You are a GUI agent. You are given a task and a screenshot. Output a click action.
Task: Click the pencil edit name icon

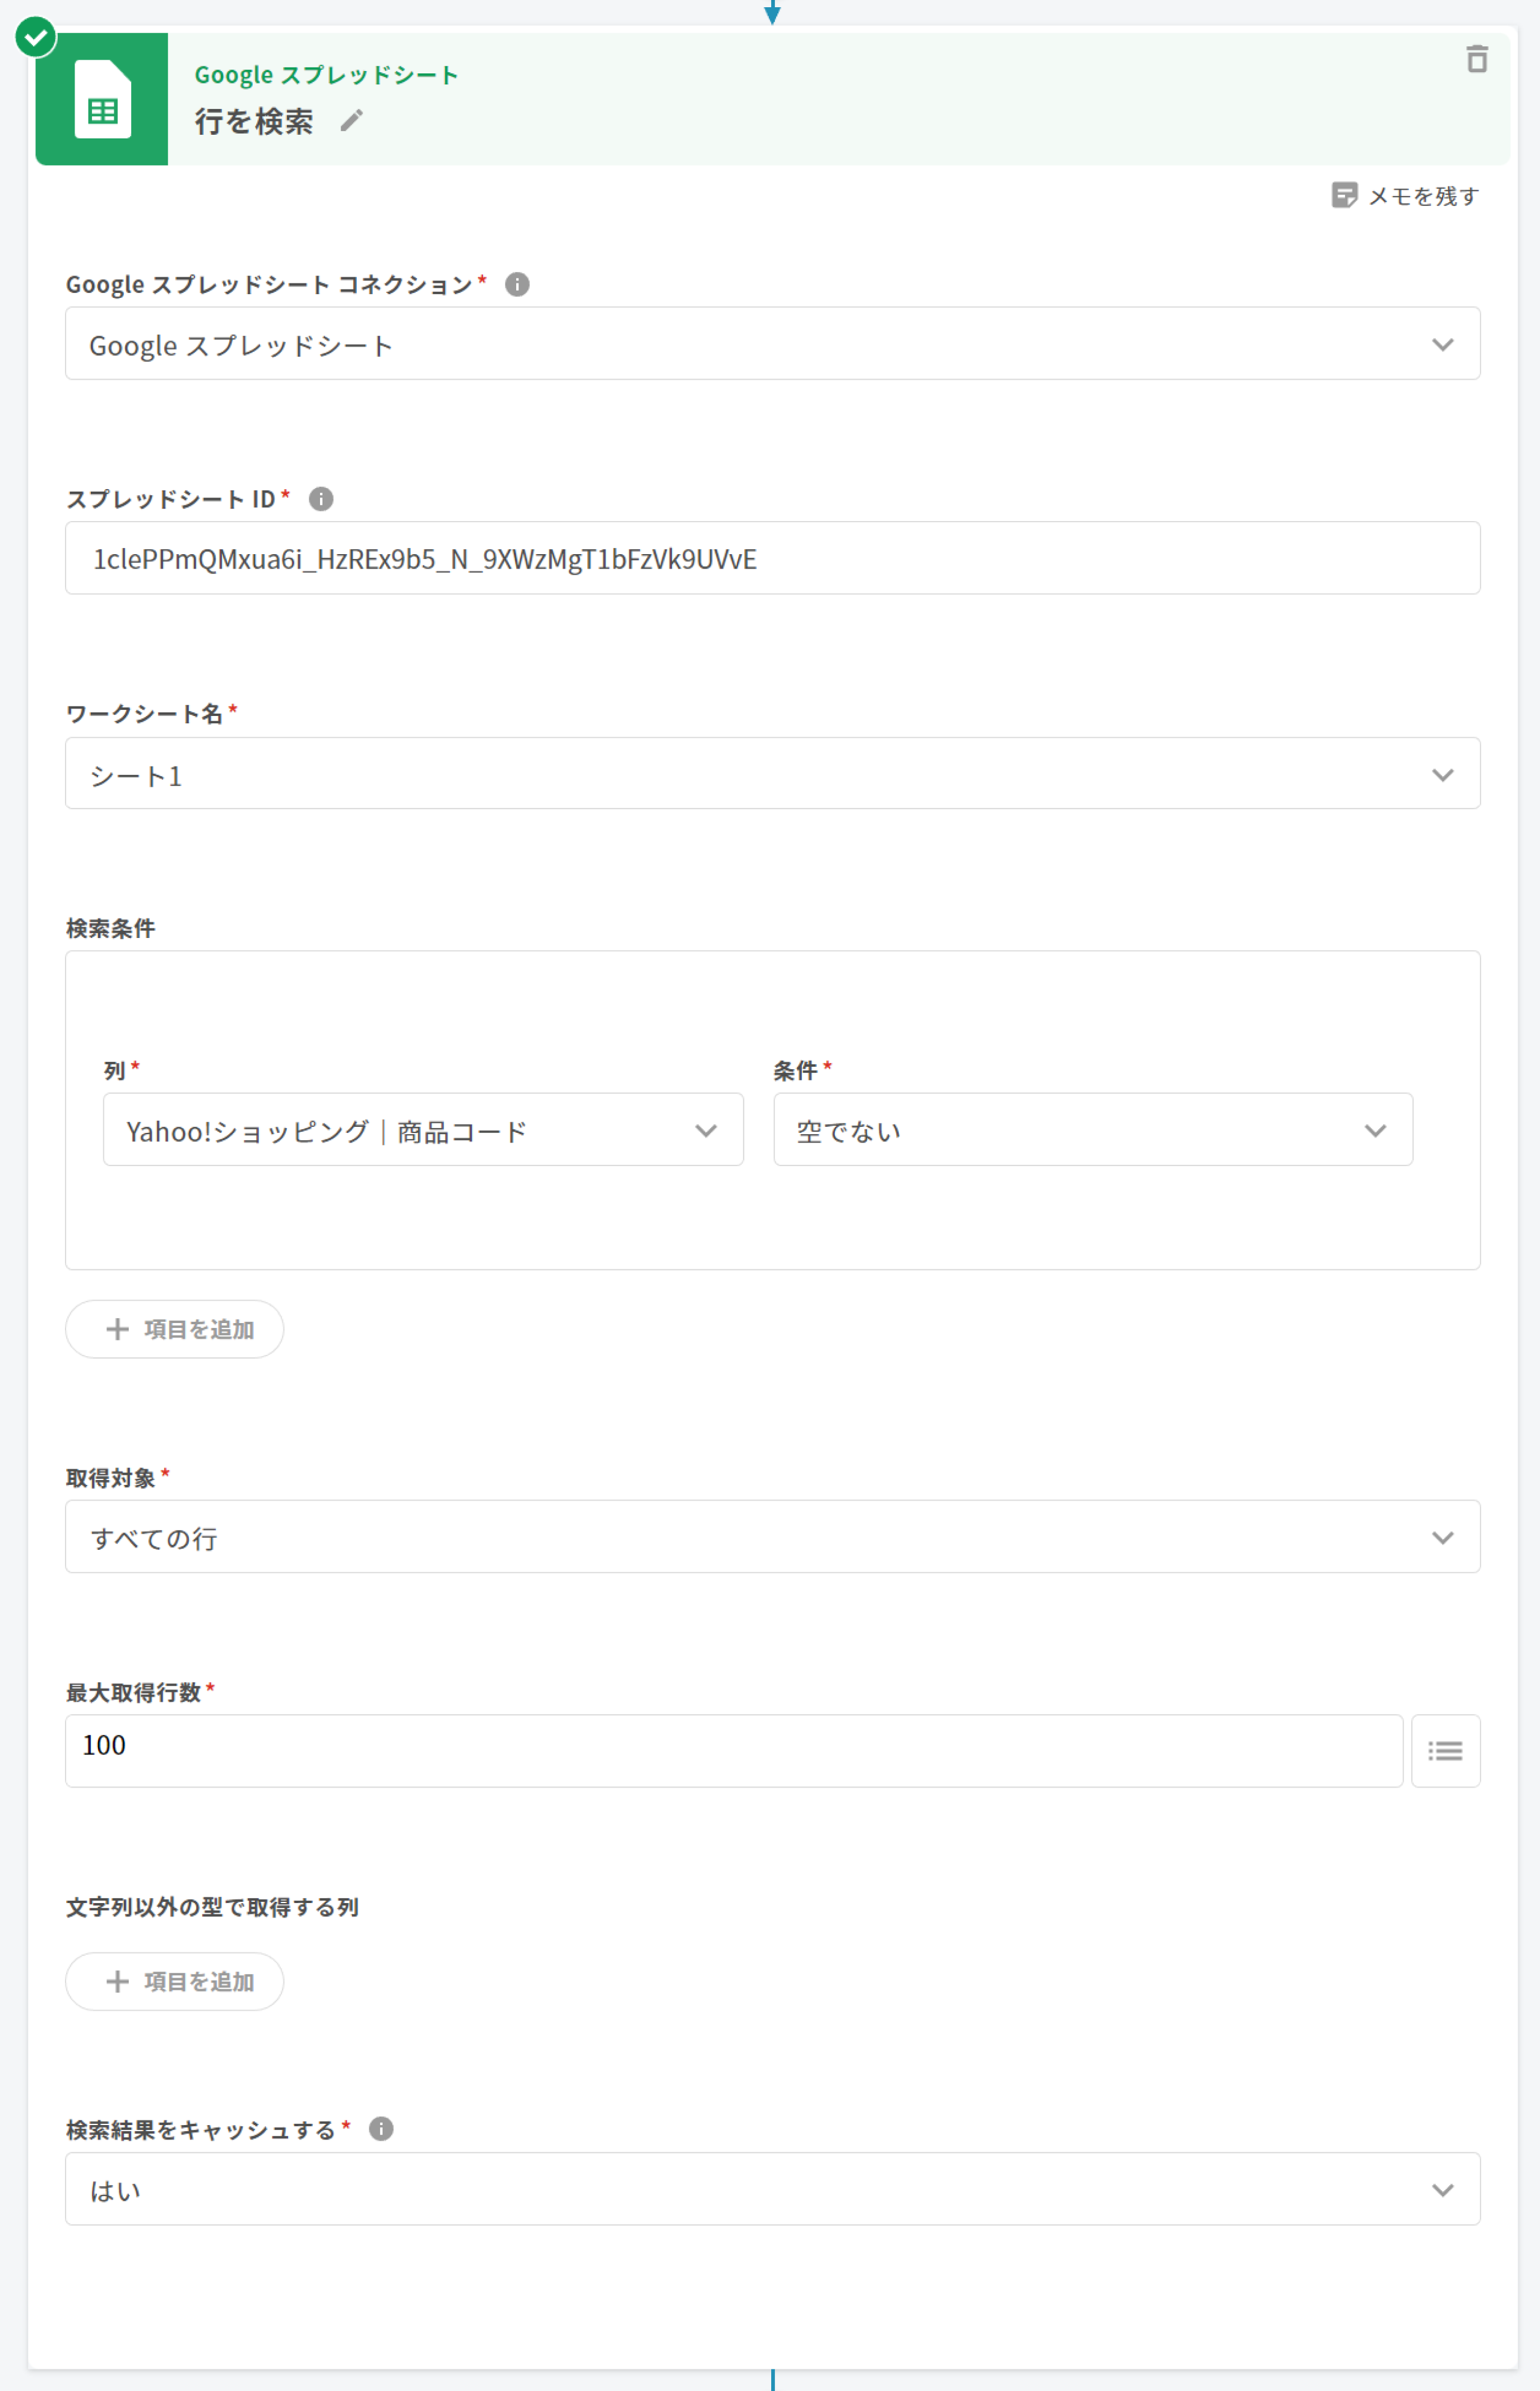coord(351,121)
